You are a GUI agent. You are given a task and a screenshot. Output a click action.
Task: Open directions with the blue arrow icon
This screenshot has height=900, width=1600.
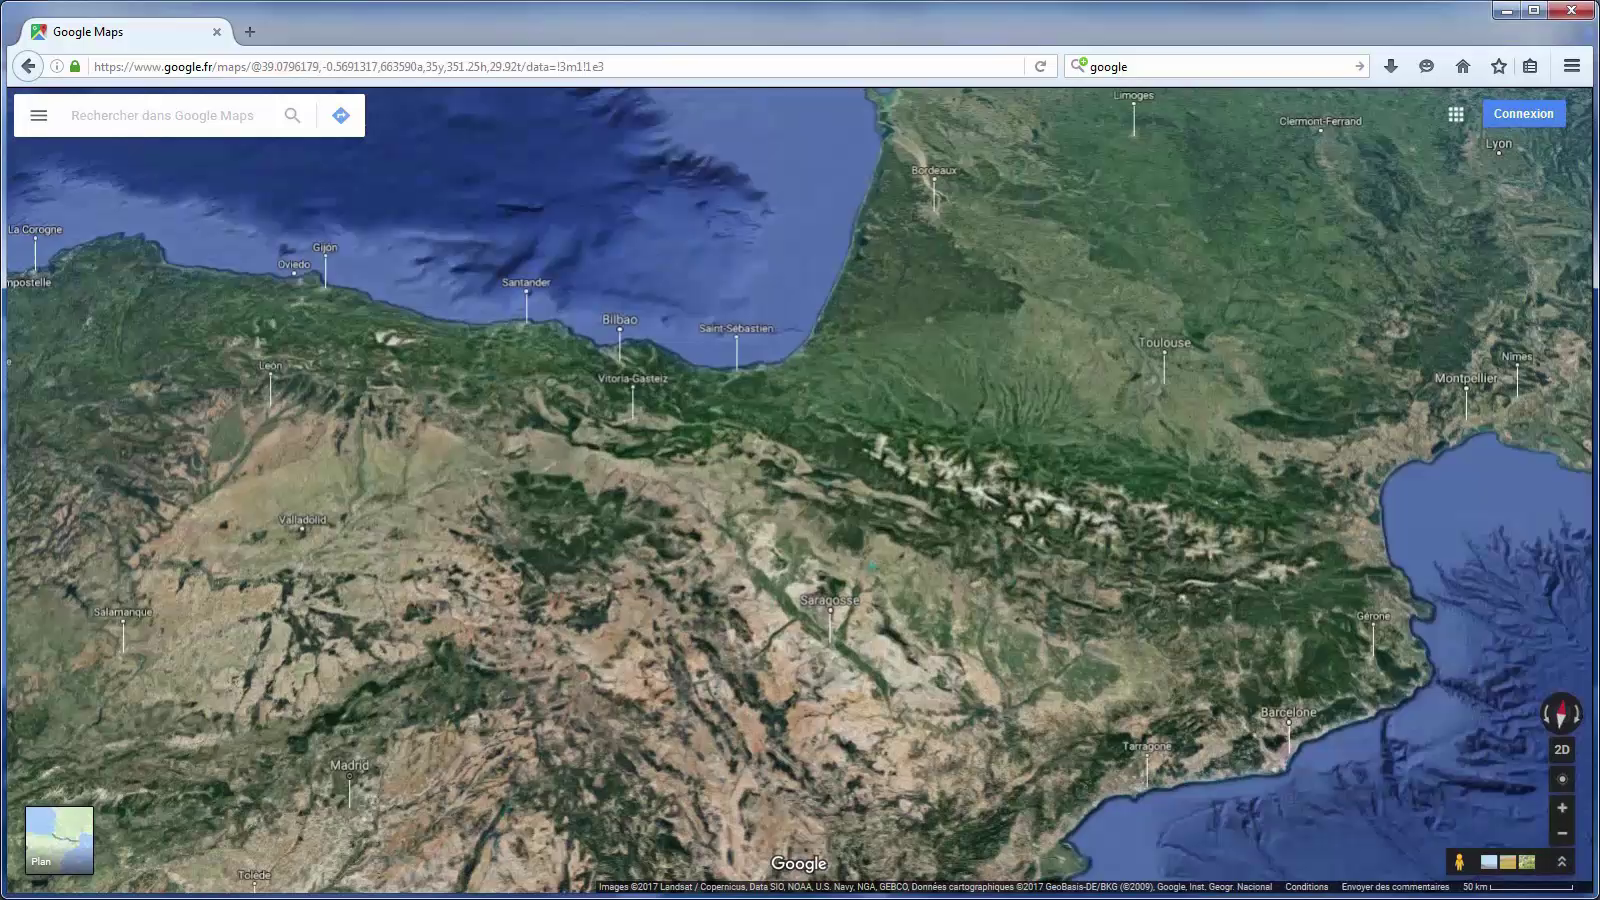(x=341, y=116)
